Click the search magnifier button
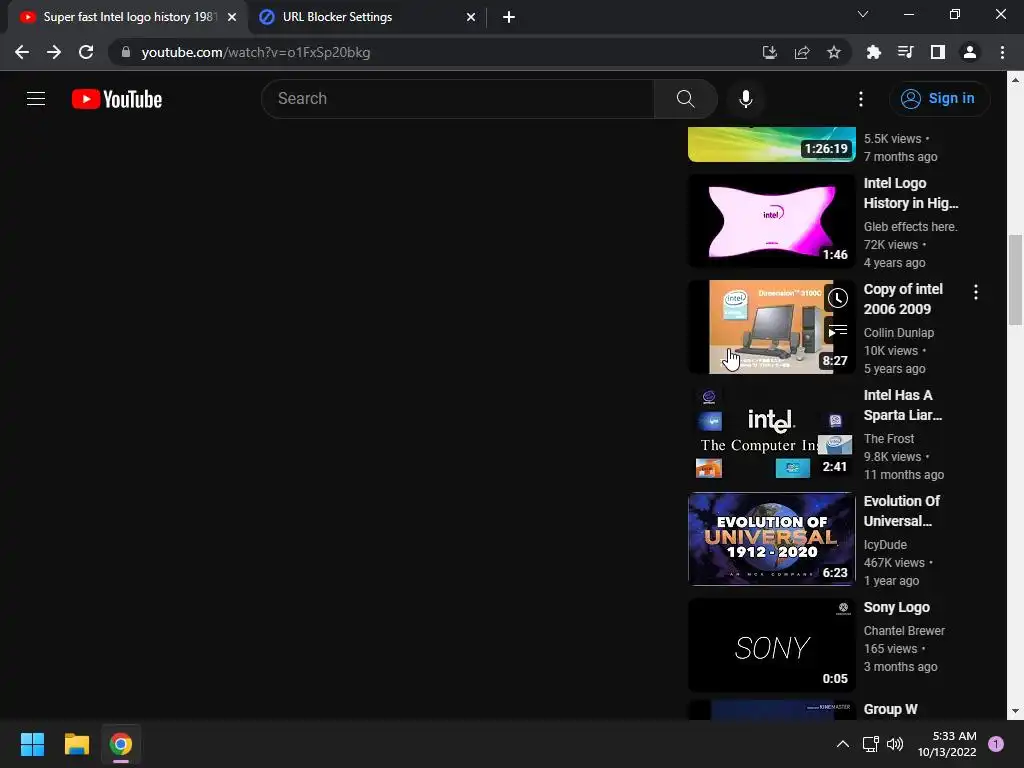This screenshot has width=1024, height=768. tap(686, 99)
